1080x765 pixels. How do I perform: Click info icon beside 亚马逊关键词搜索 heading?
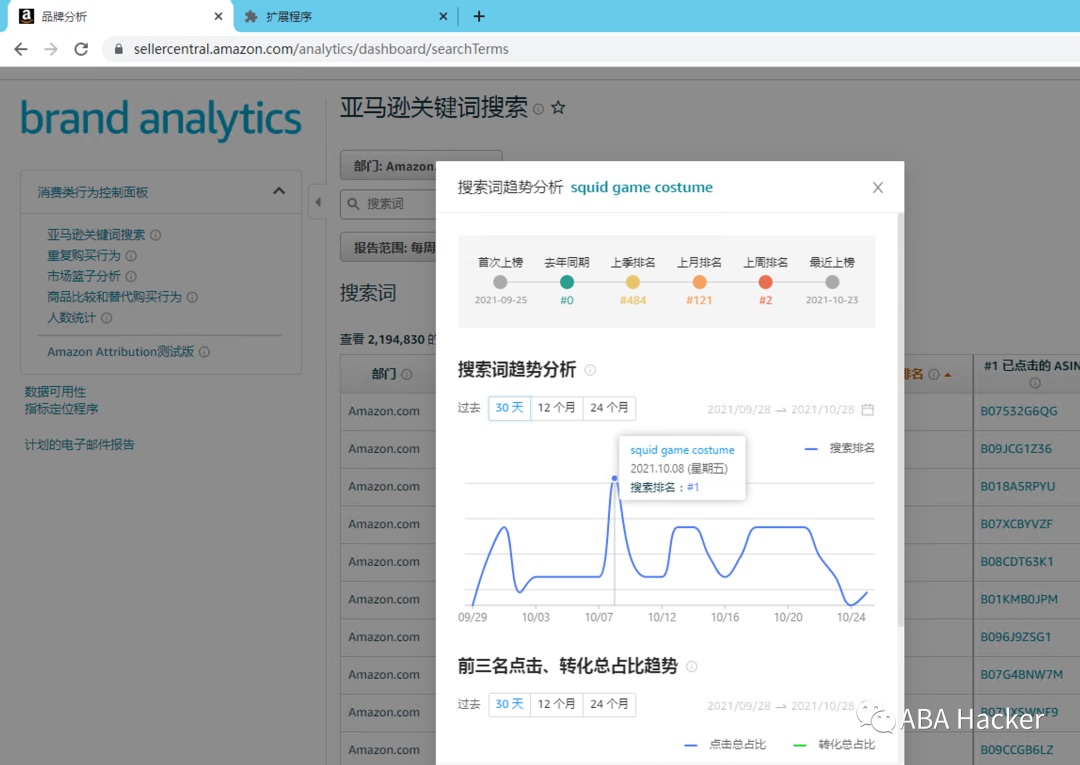click(x=539, y=109)
